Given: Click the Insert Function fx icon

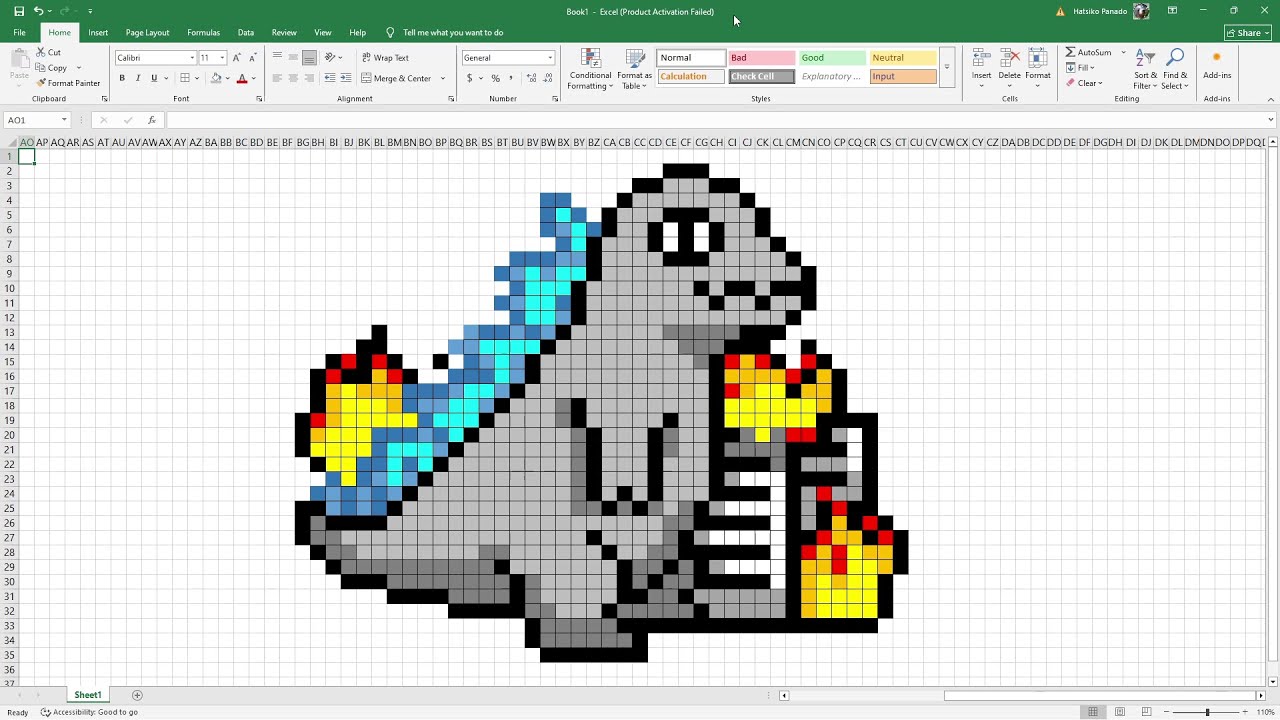Looking at the screenshot, I should point(152,120).
